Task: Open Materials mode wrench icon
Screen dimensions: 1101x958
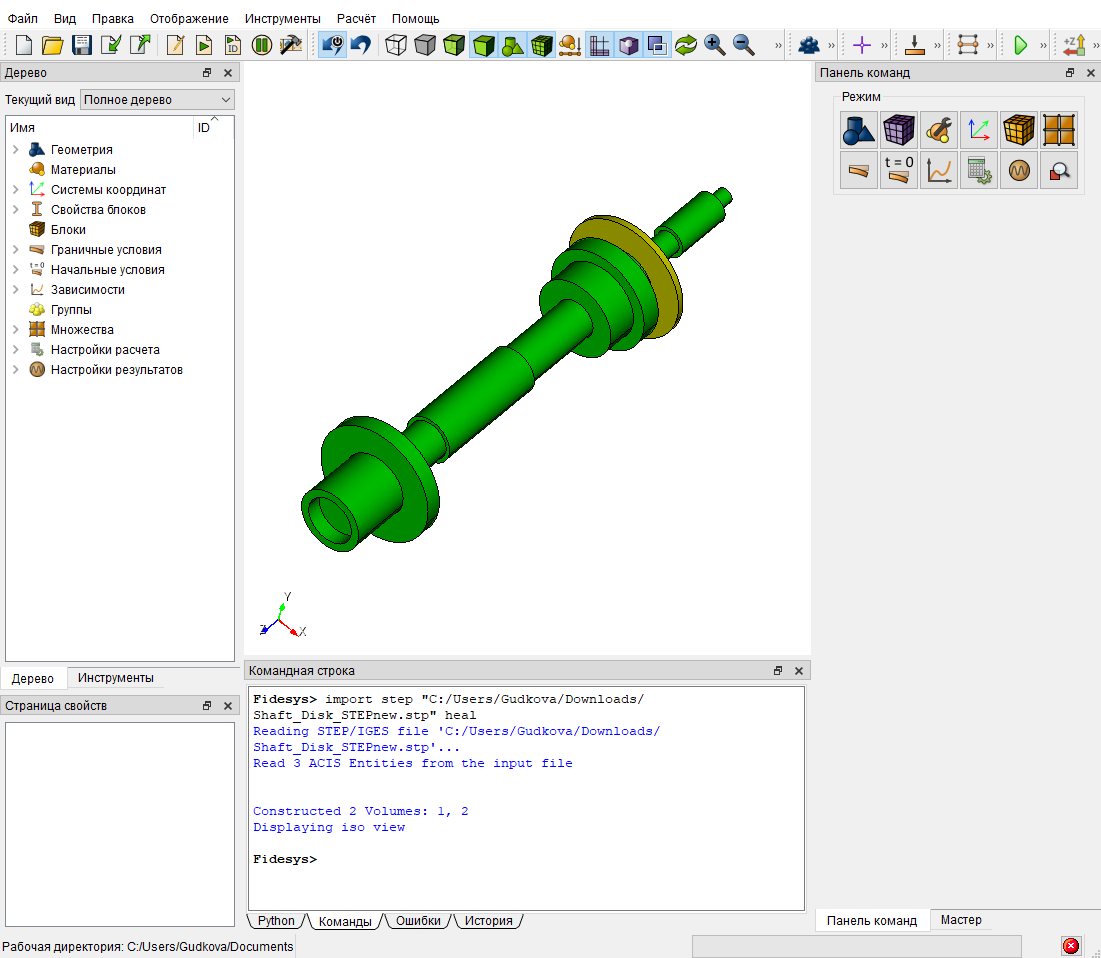Action: point(939,130)
